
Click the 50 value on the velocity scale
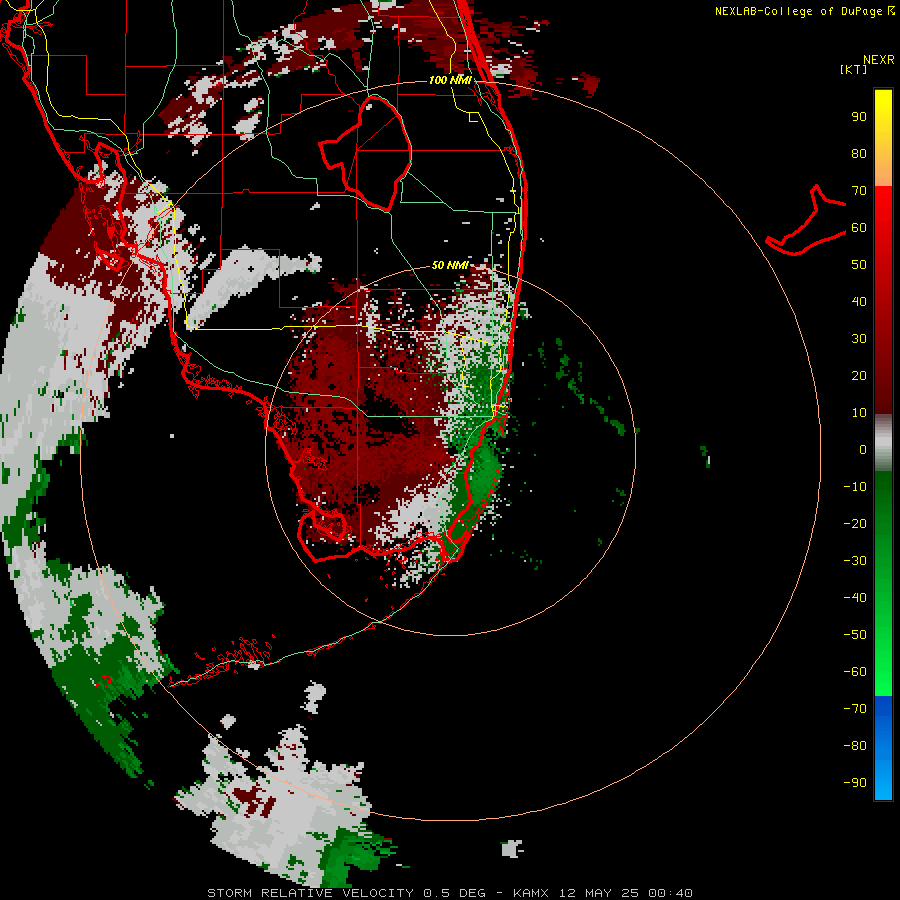pos(859,265)
